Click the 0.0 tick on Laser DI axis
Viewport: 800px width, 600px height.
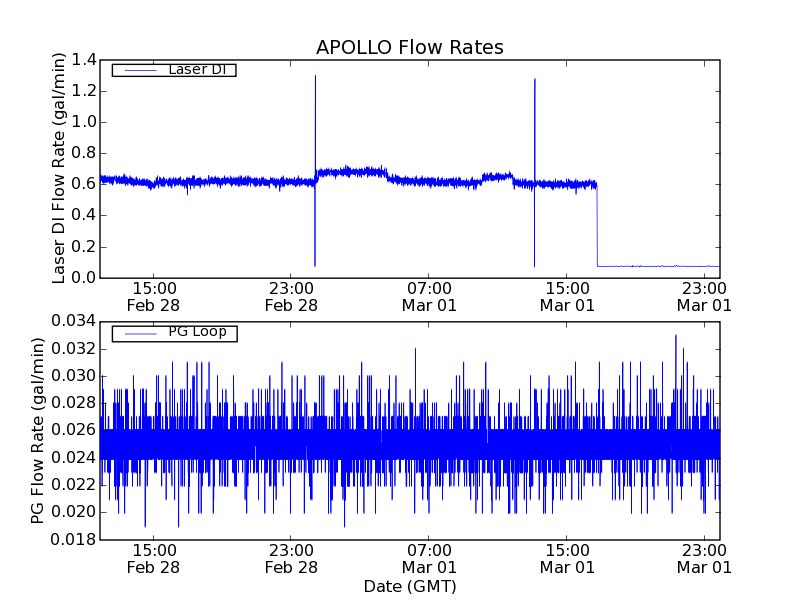(84, 278)
